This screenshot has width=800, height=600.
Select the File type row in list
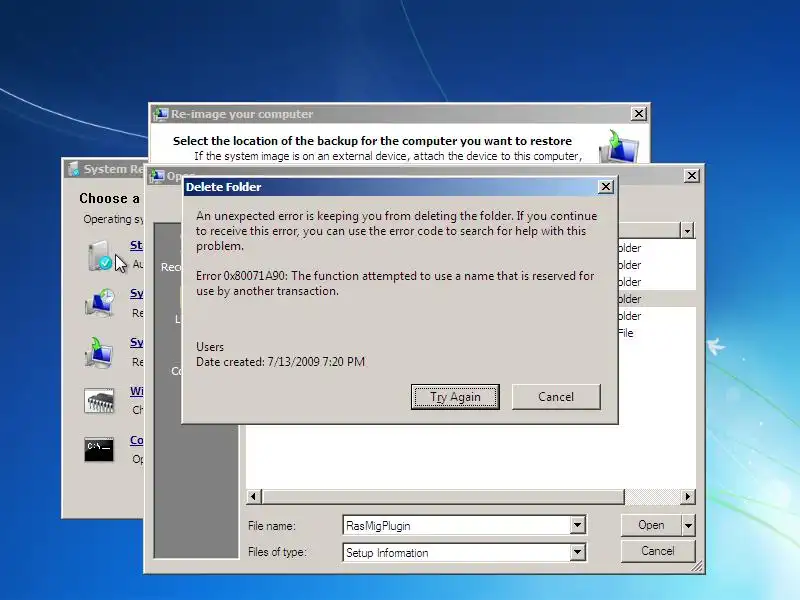[657, 333]
